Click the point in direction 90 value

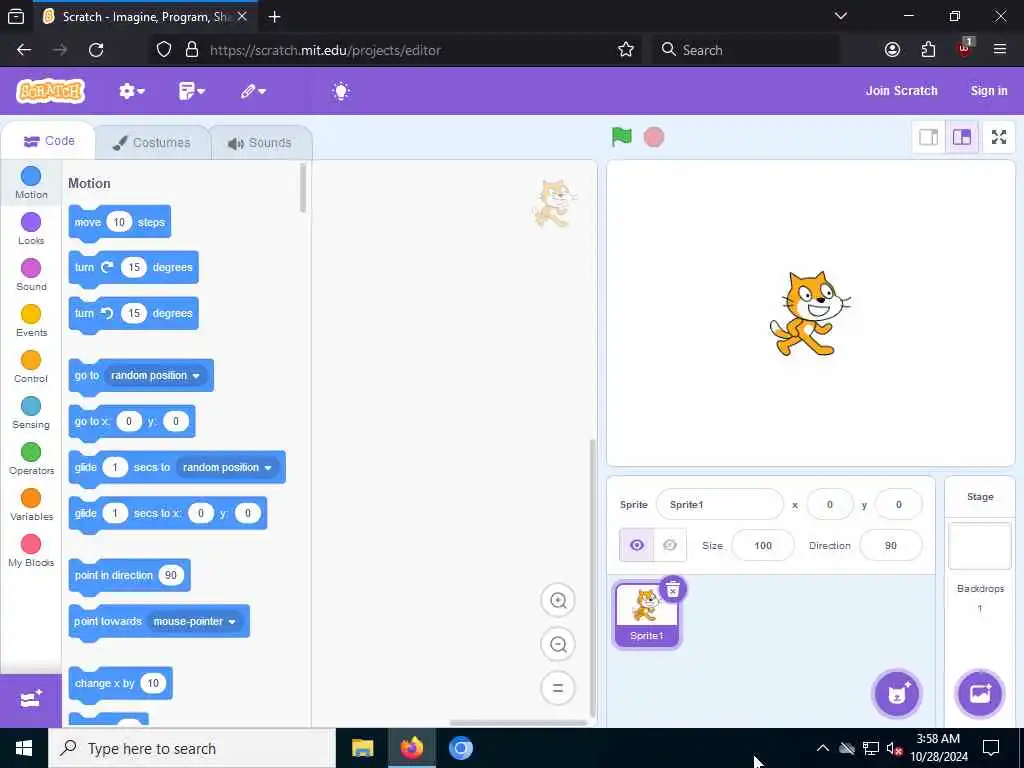click(x=170, y=575)
